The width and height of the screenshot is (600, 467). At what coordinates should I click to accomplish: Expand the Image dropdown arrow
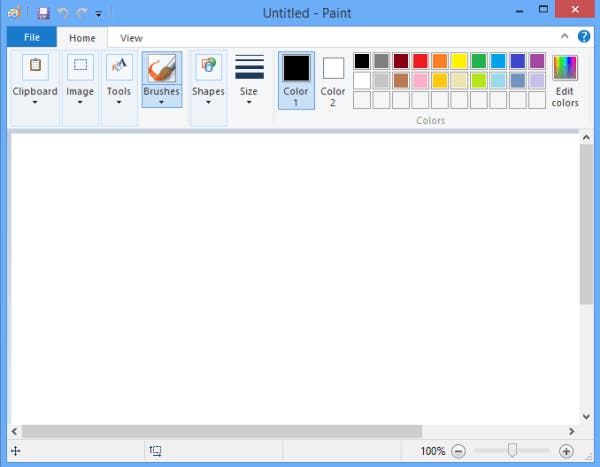click(80, 102)
